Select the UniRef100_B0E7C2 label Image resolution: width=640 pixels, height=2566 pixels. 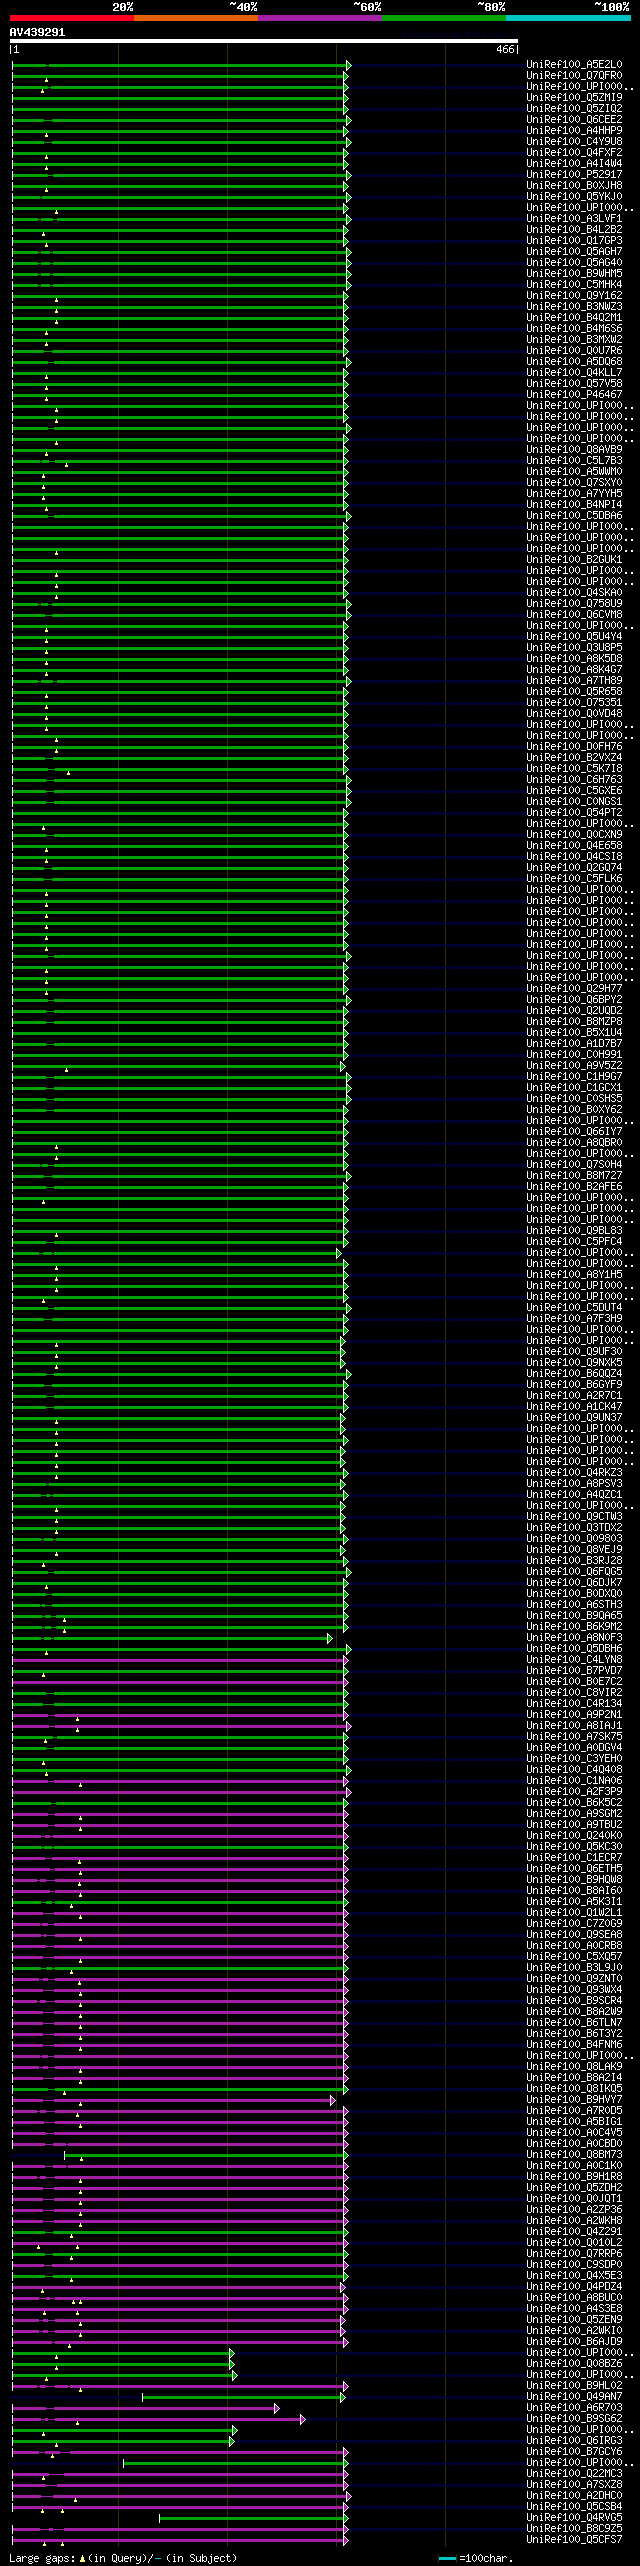574,1682
